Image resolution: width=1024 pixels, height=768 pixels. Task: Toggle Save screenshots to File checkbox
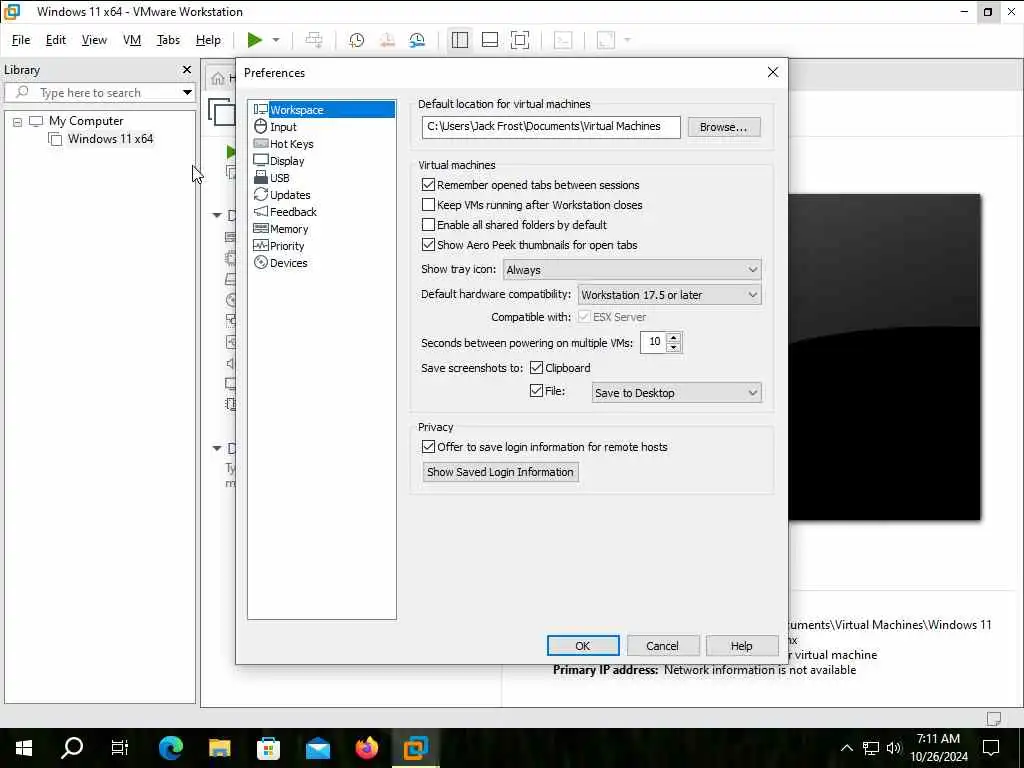[x=536, y=391]
